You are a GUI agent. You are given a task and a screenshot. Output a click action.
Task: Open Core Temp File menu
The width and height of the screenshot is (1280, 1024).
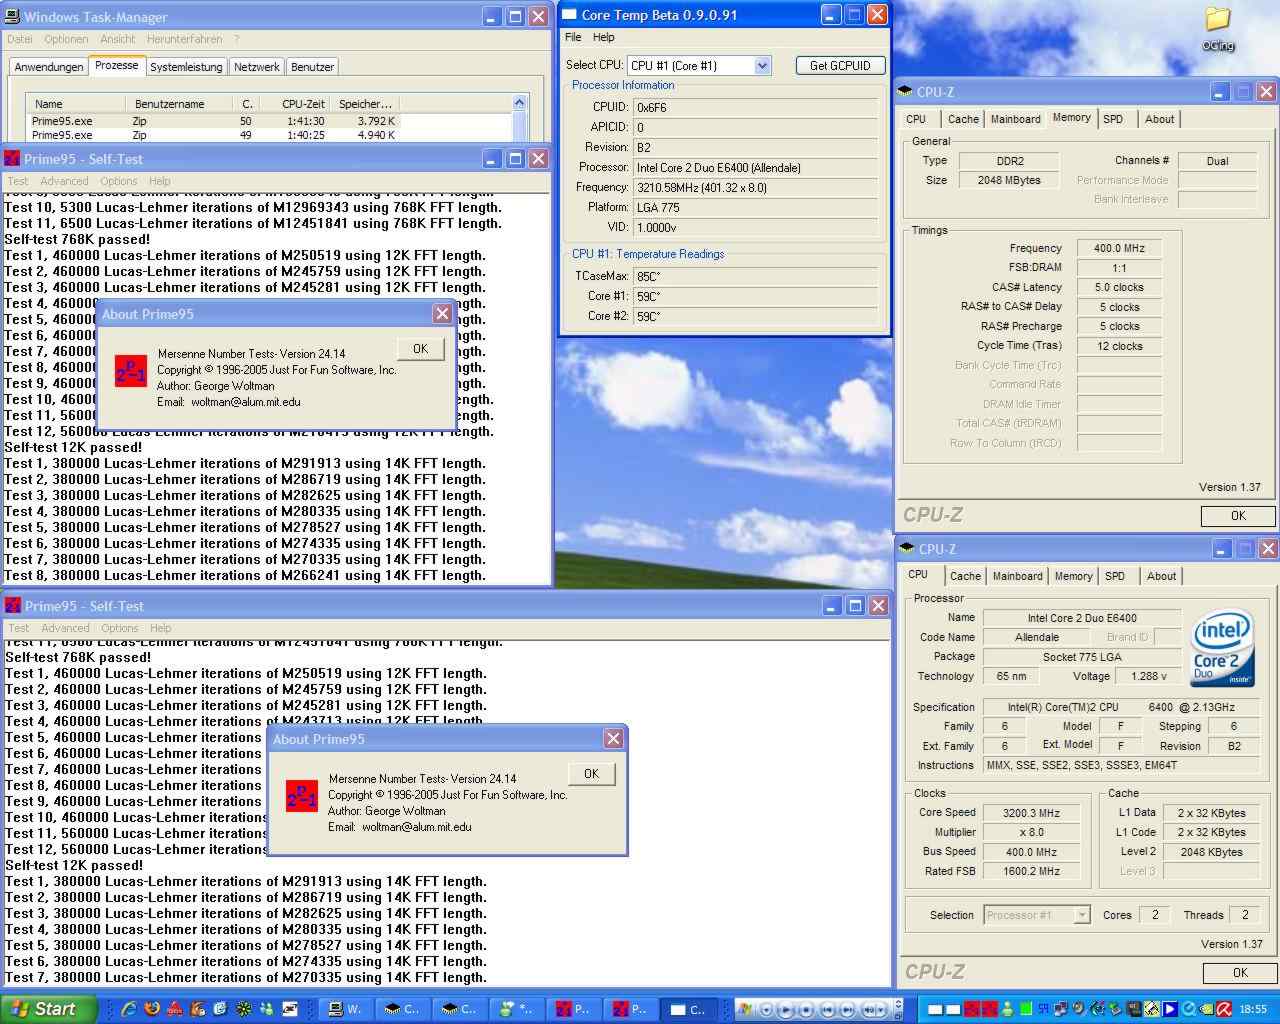point(573,37)
